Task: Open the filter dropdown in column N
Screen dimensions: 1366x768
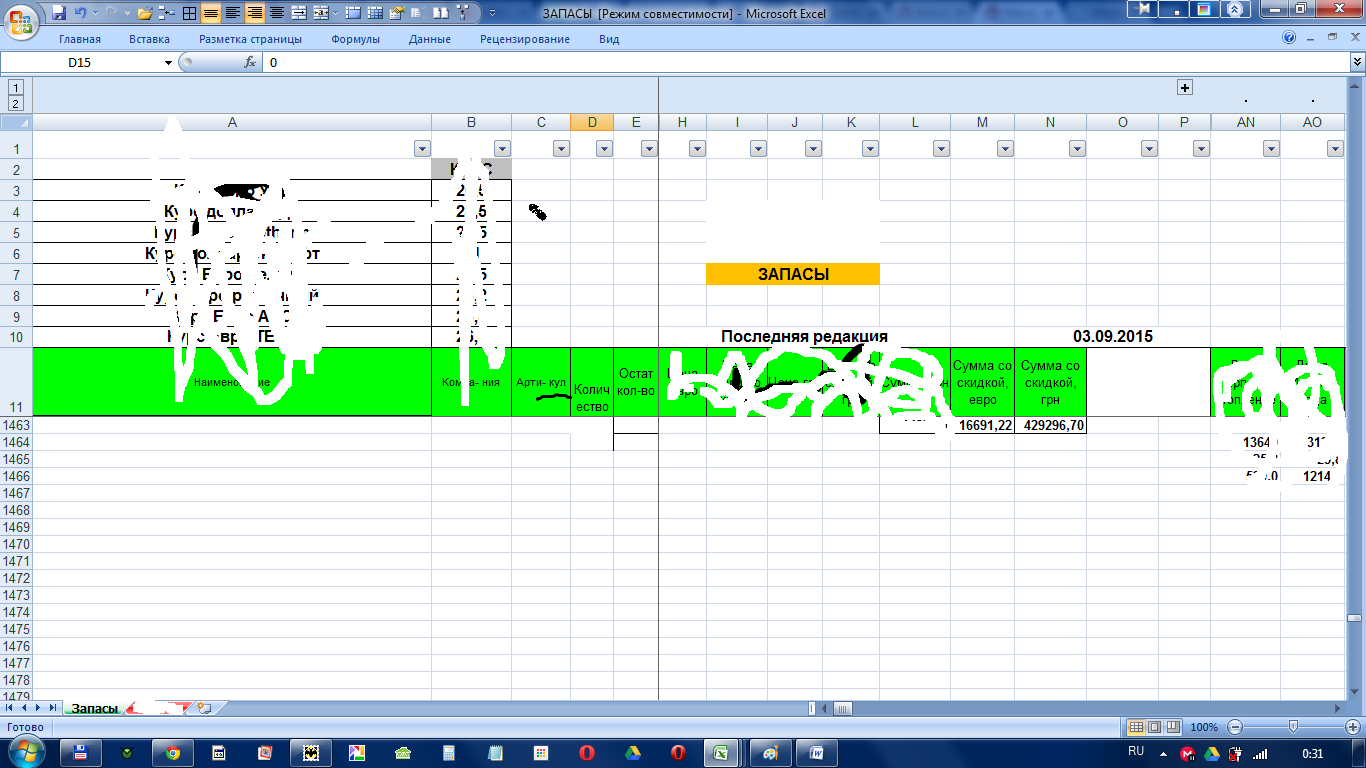Action: (x=1077, y=148)
